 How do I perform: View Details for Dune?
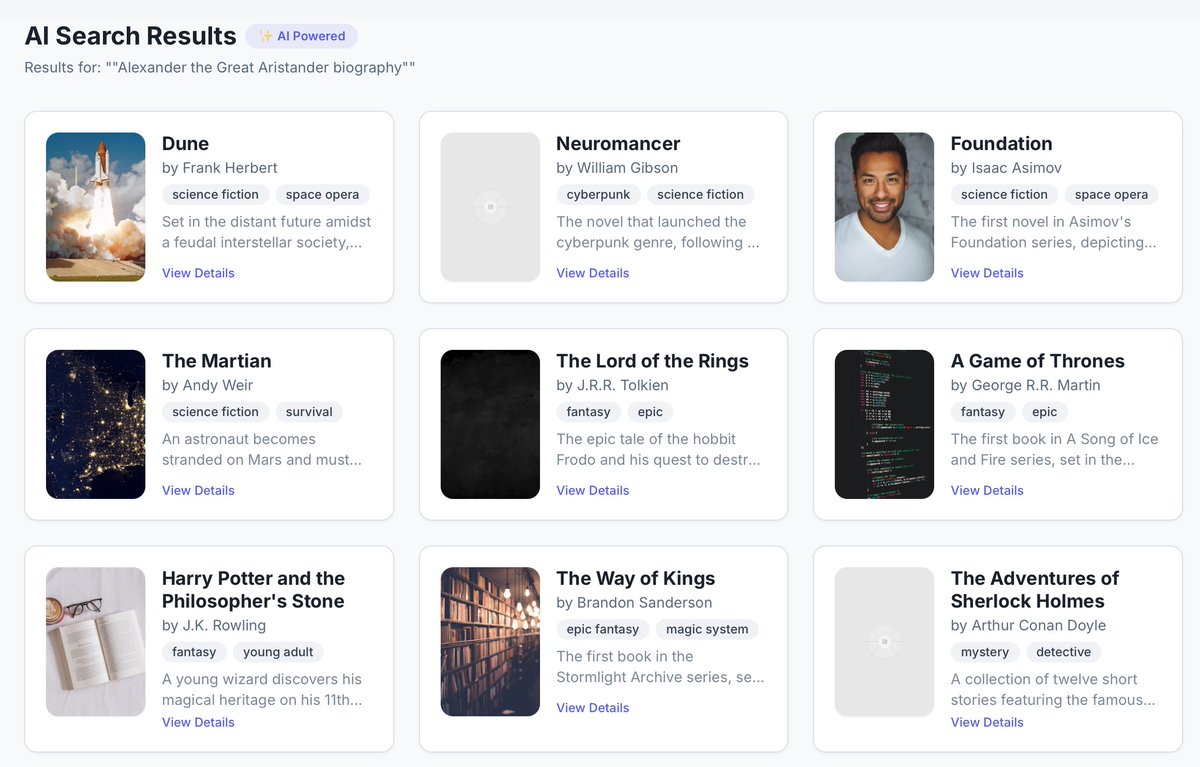pos(198,273)
